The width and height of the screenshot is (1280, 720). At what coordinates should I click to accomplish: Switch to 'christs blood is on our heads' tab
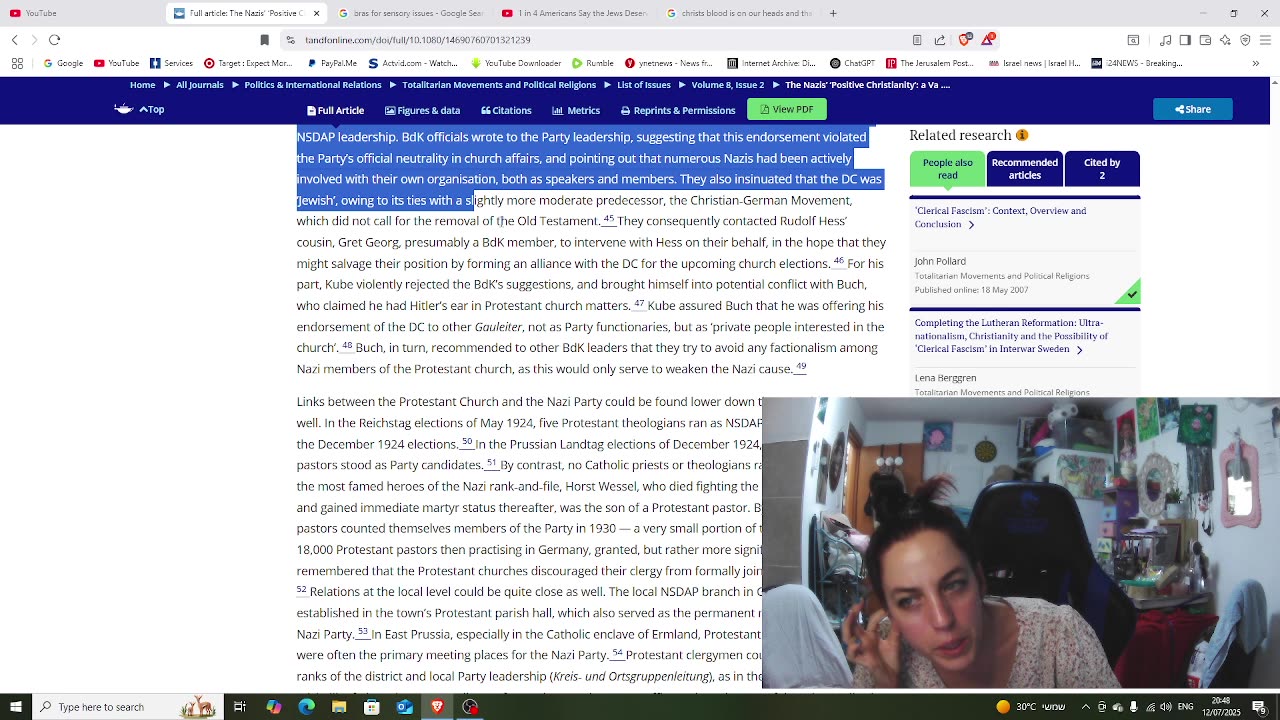[x=739, y=13]
